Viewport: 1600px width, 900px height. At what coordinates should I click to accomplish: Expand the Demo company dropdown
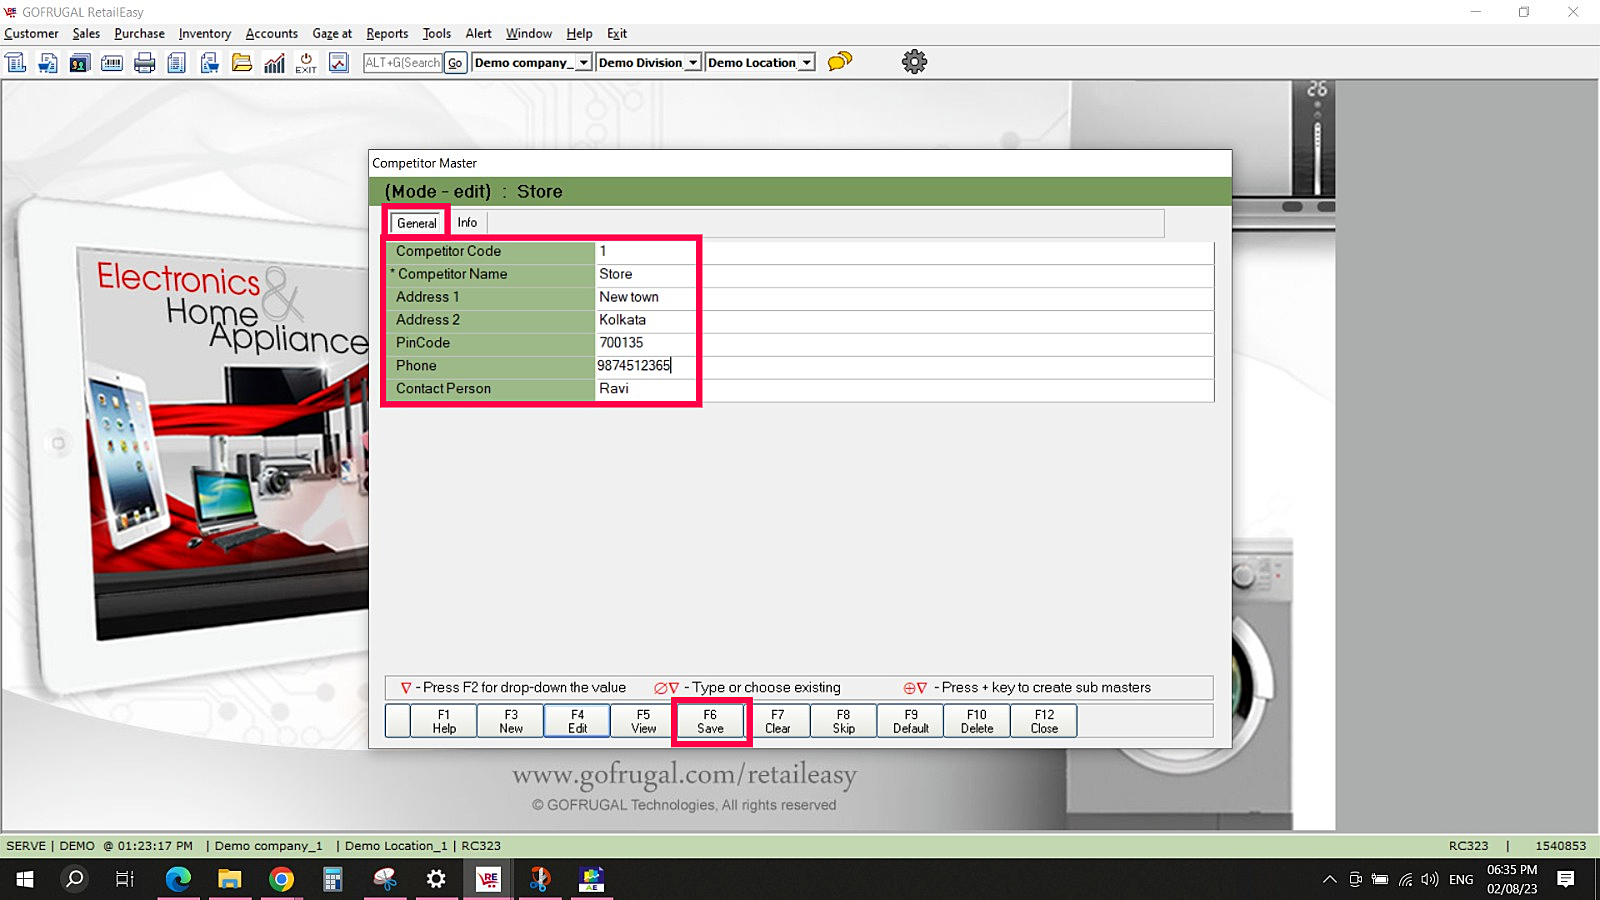pyautogui.click(x=584, y=62)
